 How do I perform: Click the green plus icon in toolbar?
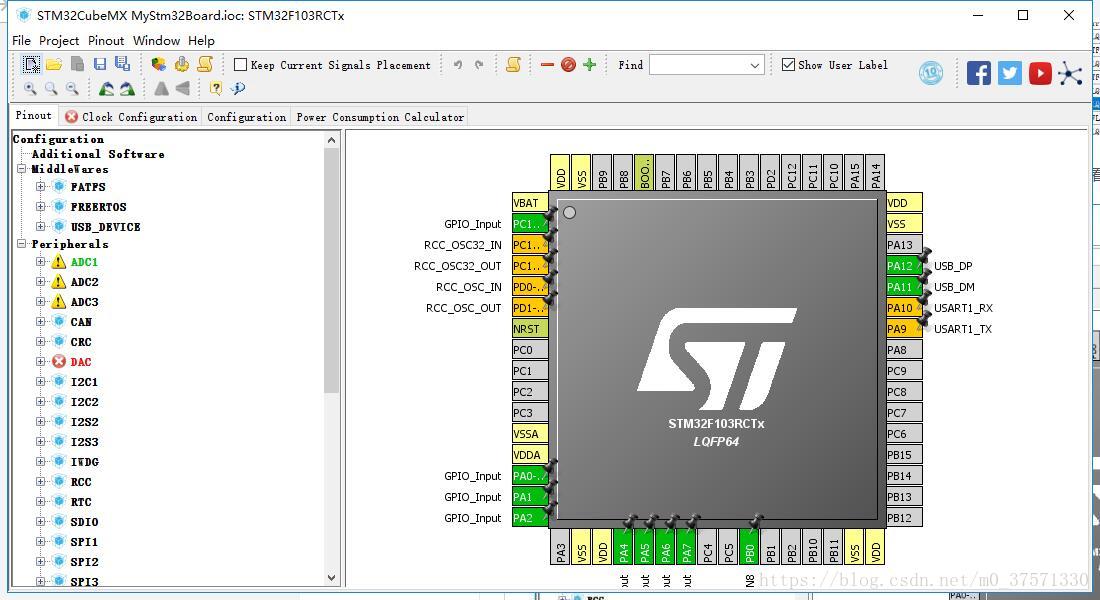pos(589,65)
